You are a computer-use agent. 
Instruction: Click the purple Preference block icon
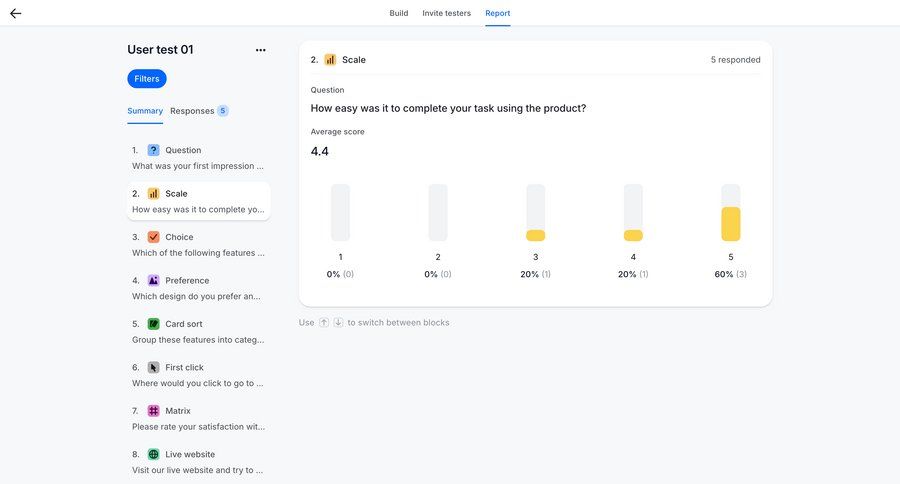pyautogui.click(x=153, y=281)
